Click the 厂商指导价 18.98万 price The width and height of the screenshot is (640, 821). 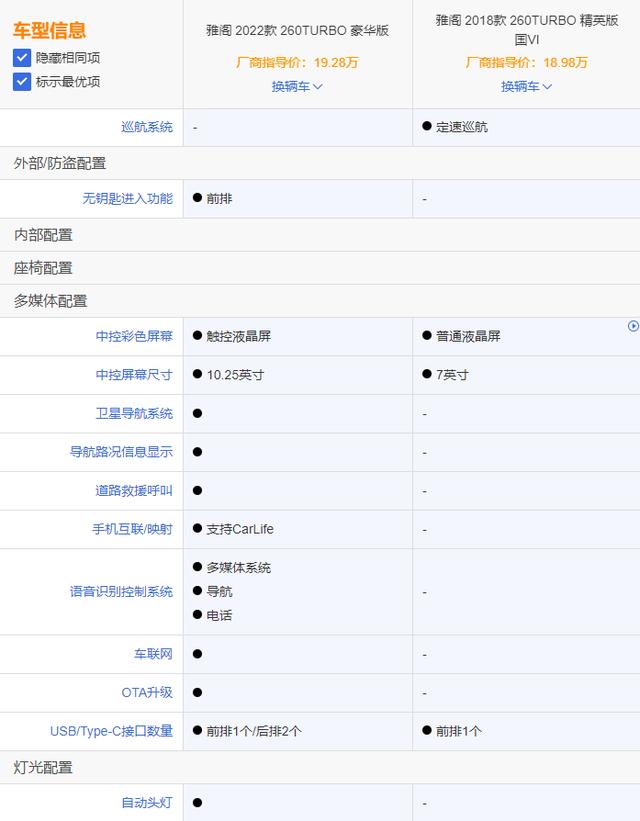(x=526, y=63)
